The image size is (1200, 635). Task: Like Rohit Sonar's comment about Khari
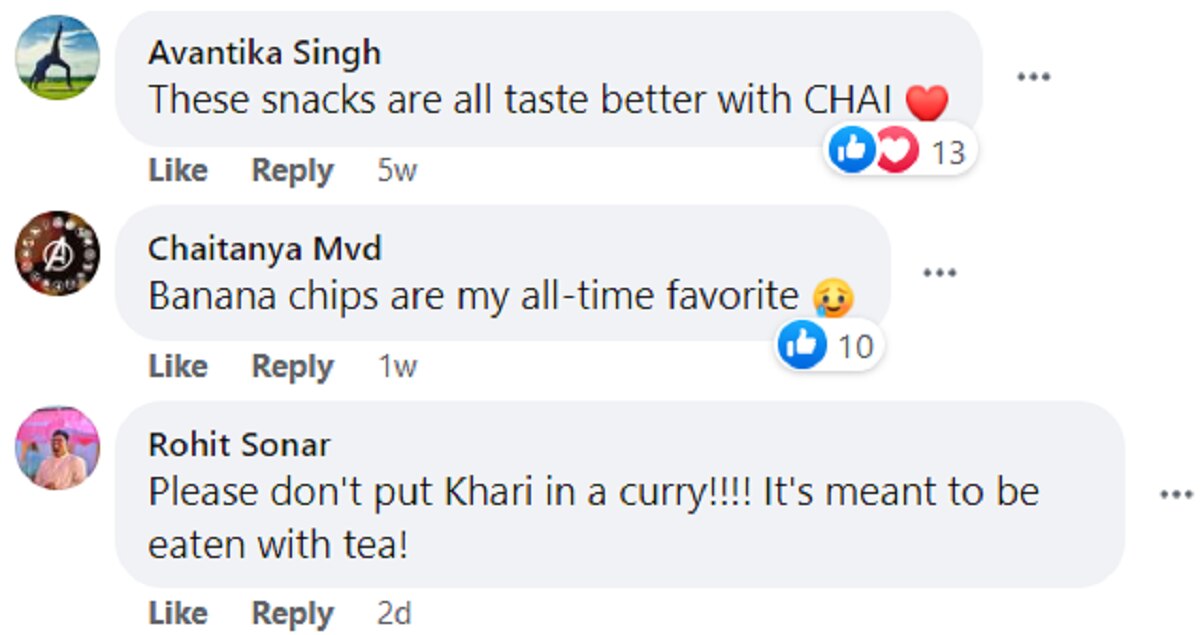pos(178,612)
